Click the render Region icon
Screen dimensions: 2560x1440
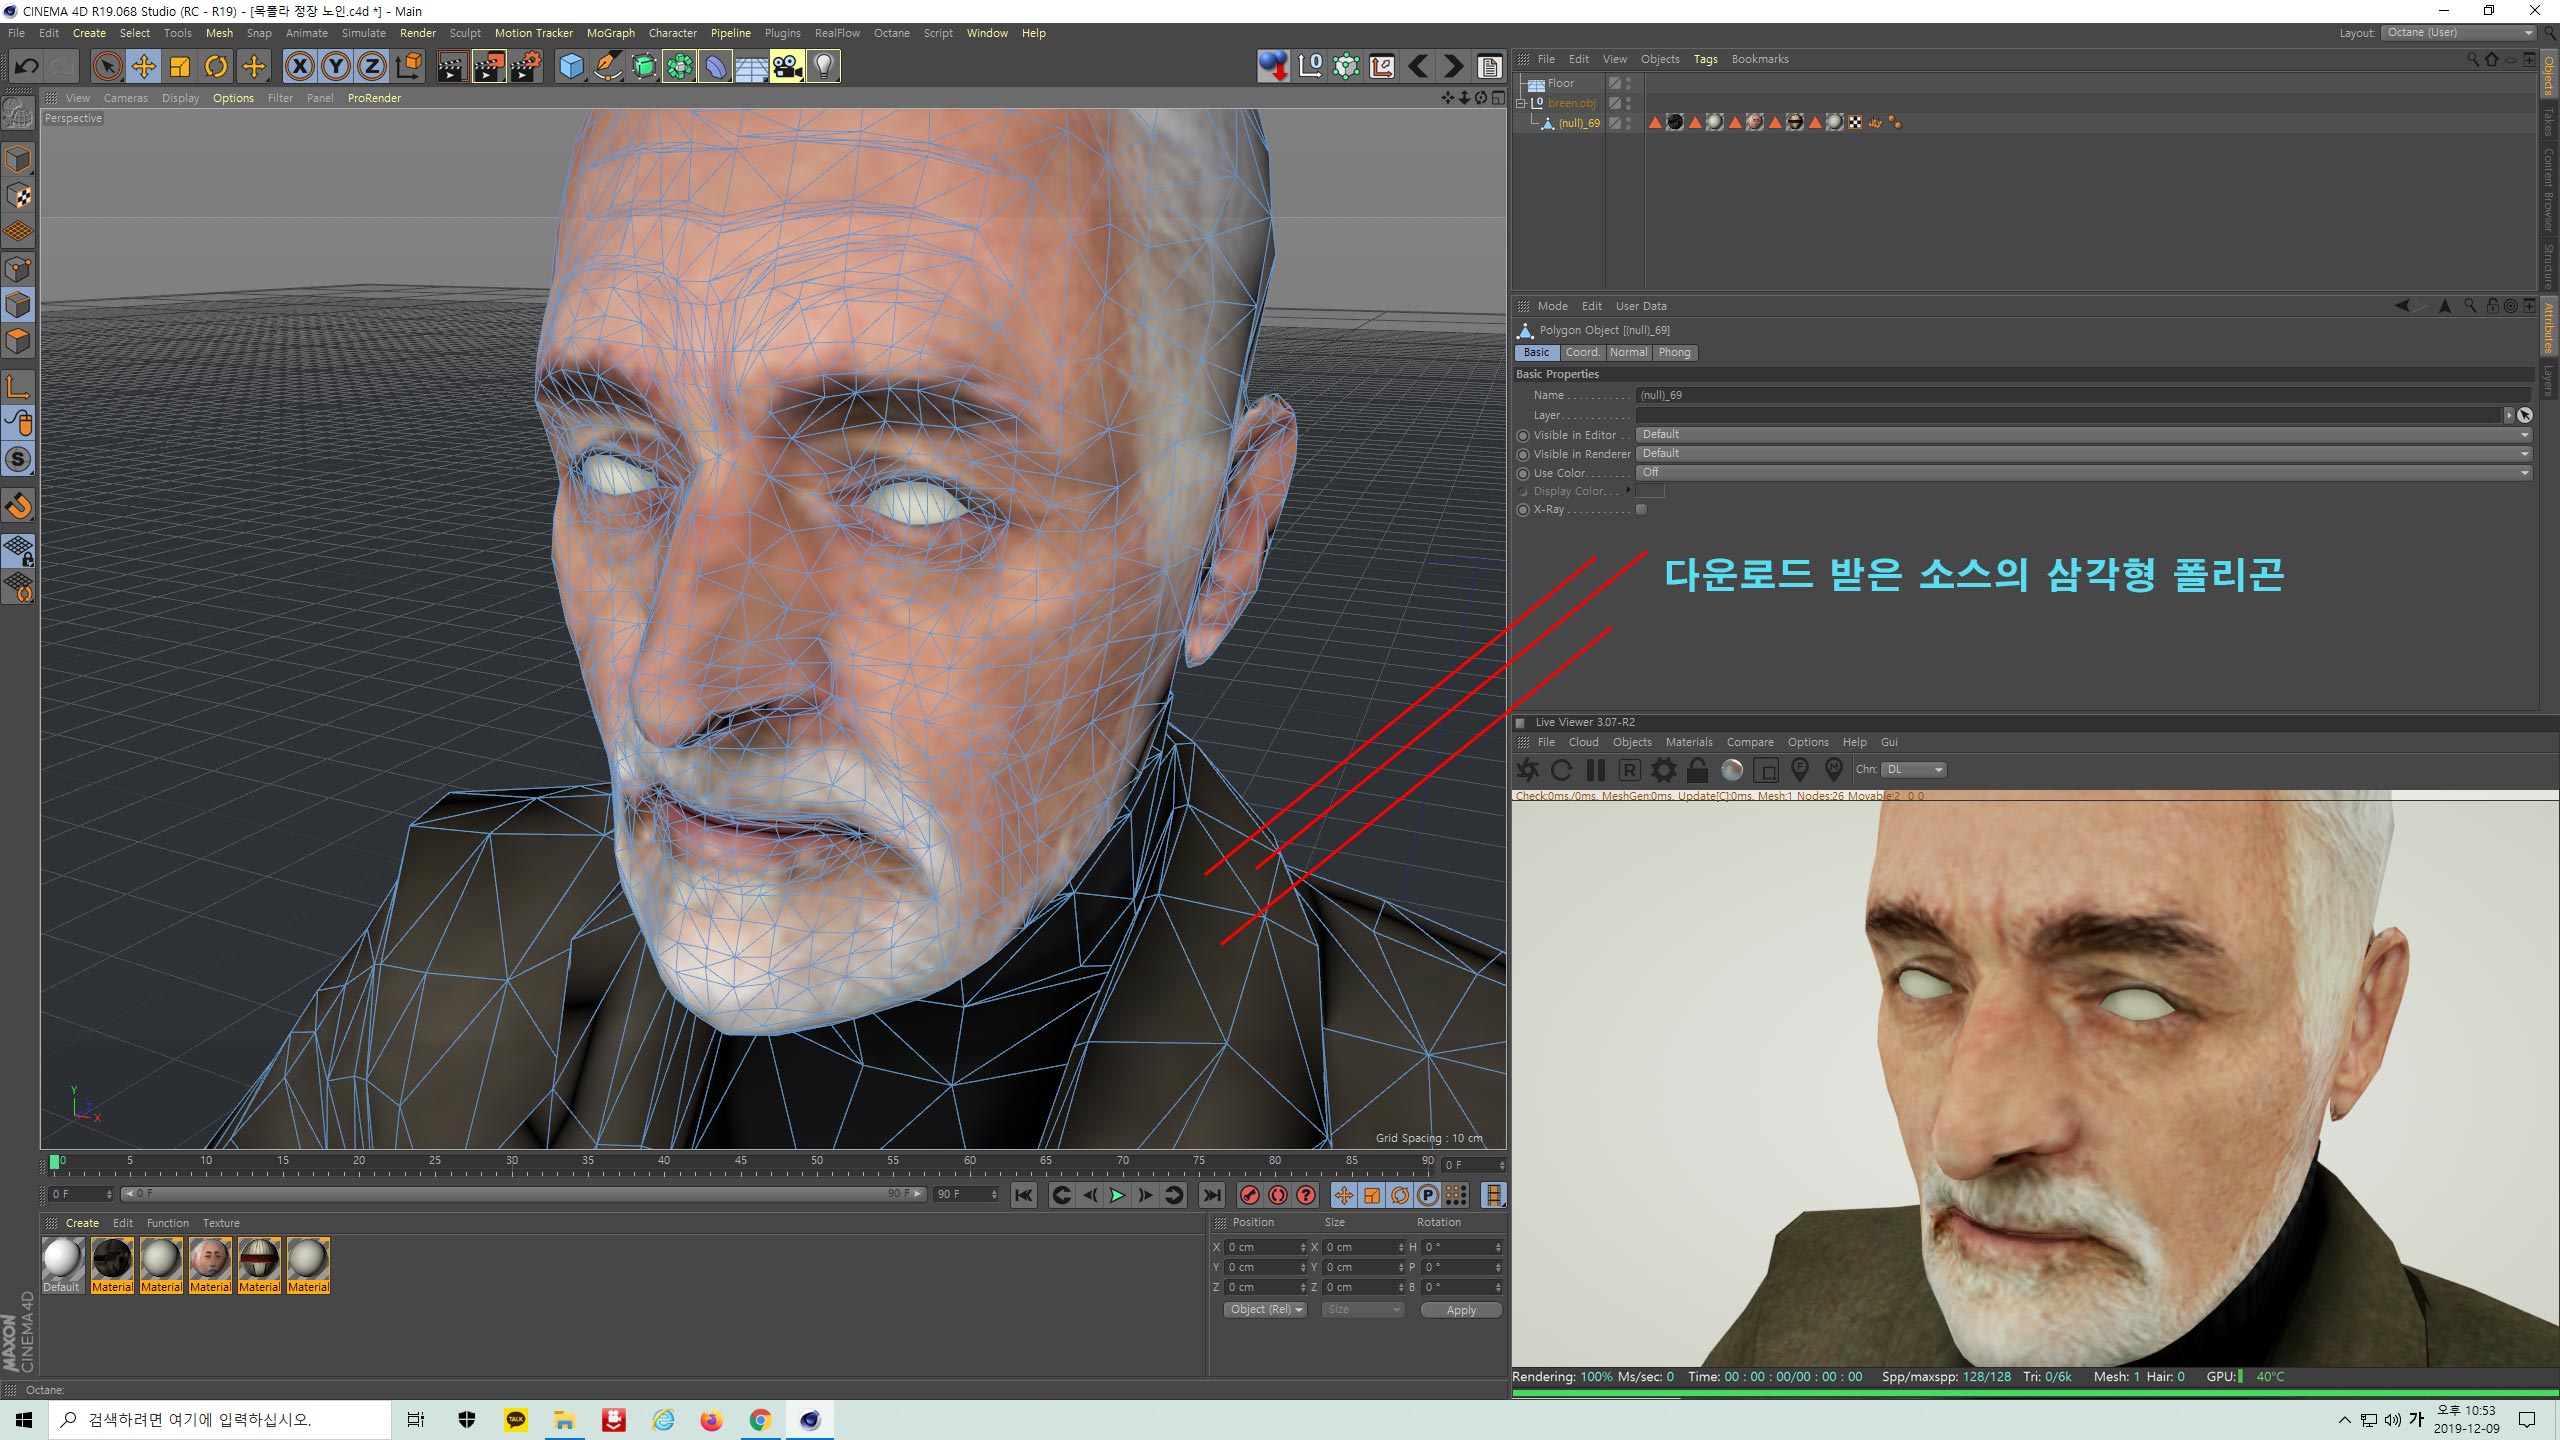[1766, 769]
